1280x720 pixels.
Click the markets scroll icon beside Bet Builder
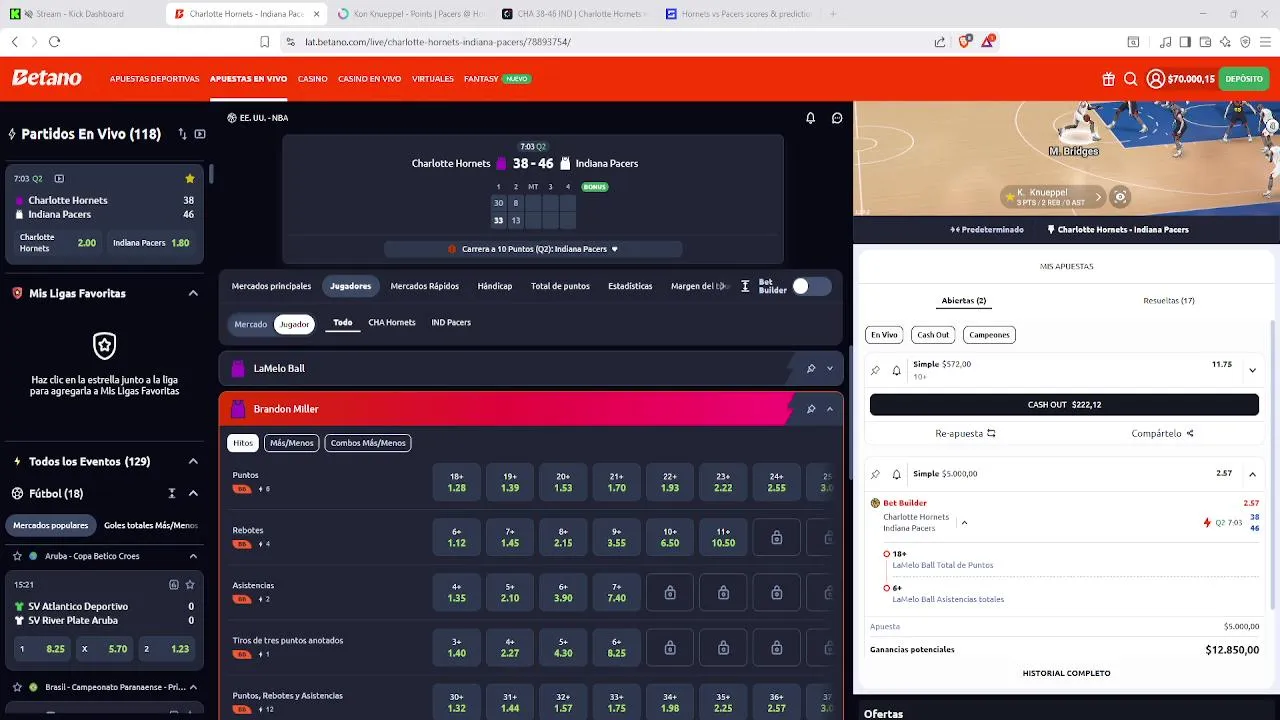coord(745,286)
